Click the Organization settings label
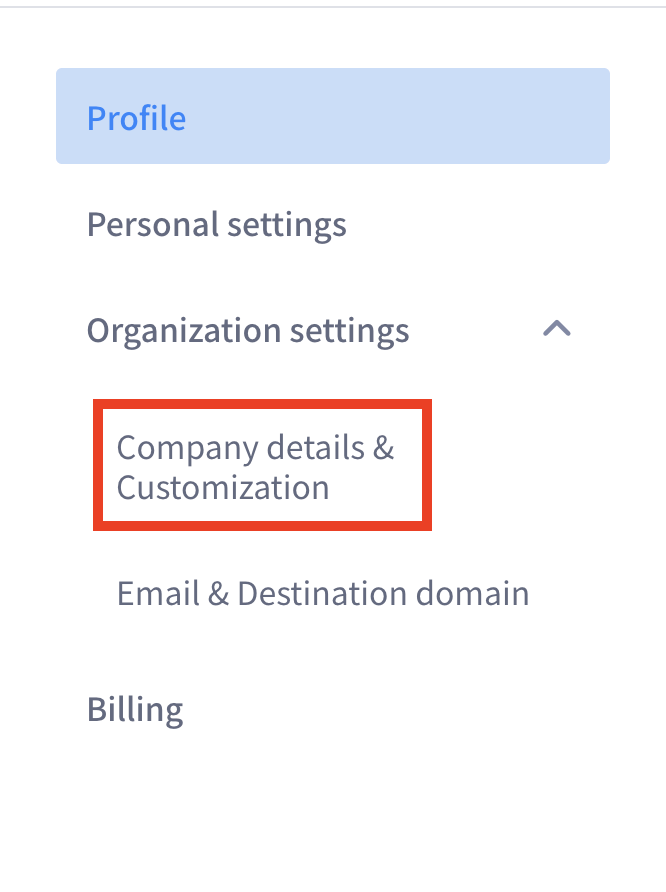This screenshot has width=666, height=892. (248, 330)
